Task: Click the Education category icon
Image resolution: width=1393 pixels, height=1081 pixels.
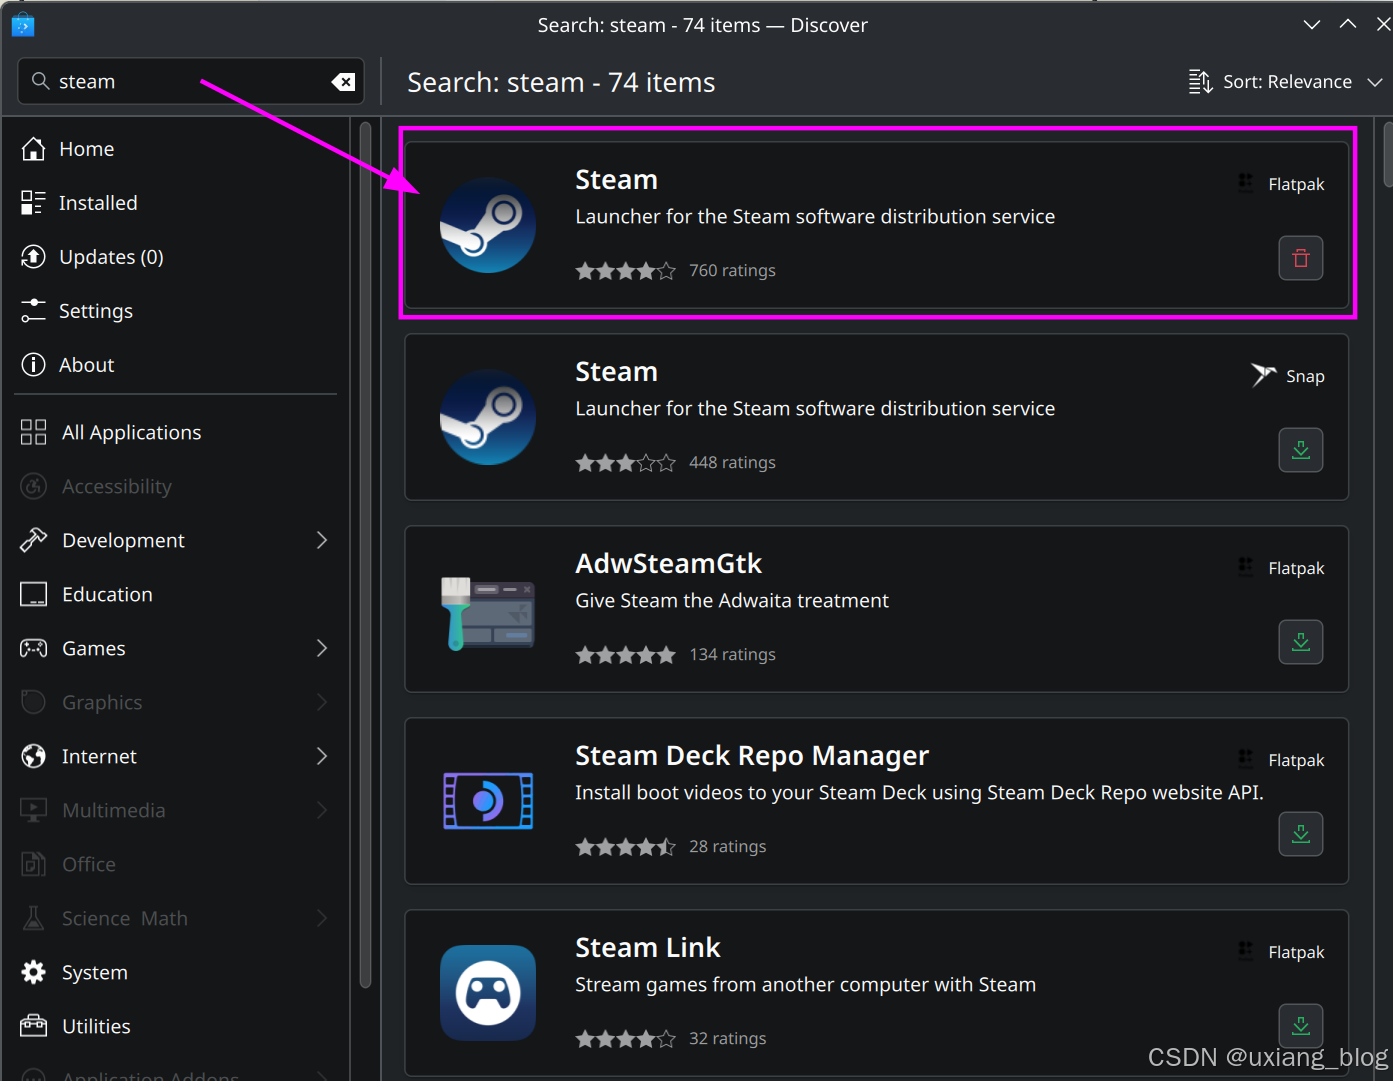Action: (33, 594)
